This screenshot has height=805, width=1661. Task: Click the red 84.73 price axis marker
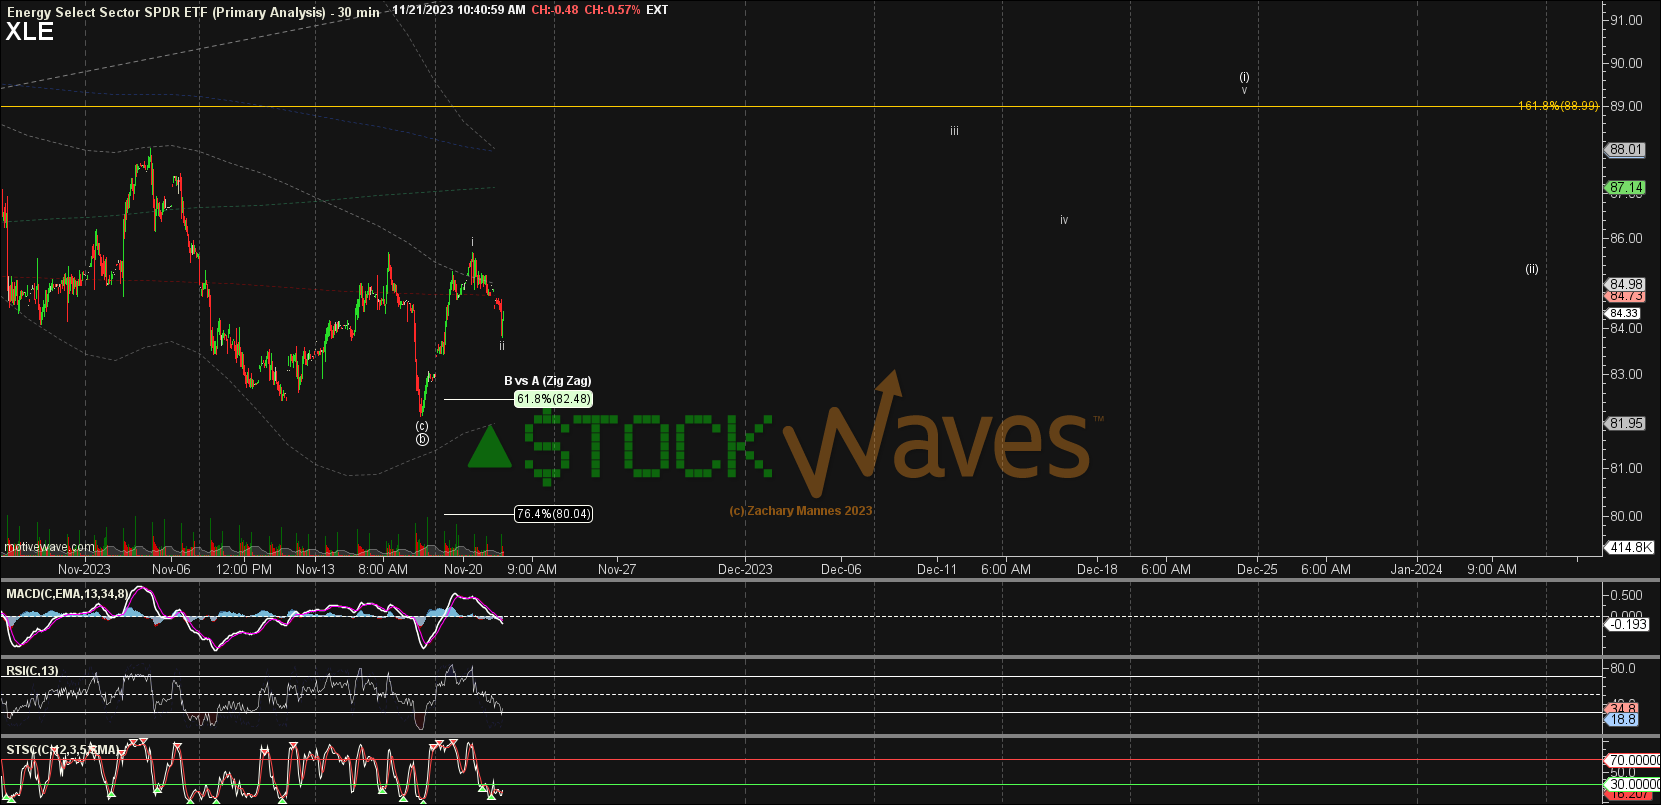tap(1626, 296)
